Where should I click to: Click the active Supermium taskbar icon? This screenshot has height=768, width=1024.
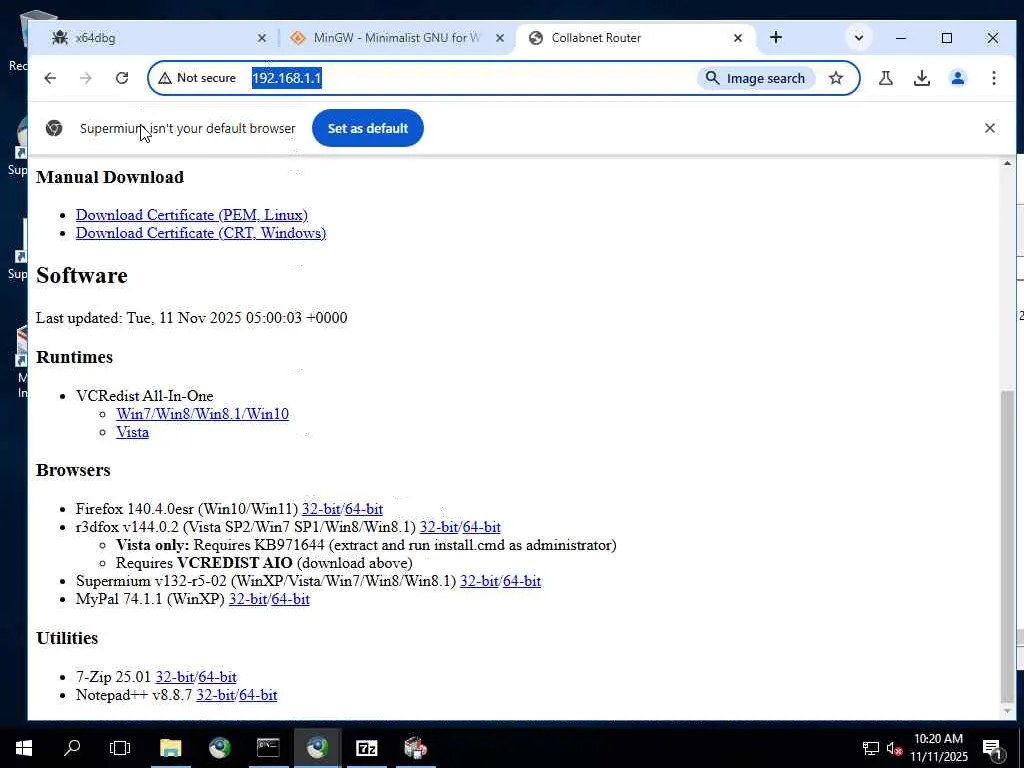tap(317, 748)
